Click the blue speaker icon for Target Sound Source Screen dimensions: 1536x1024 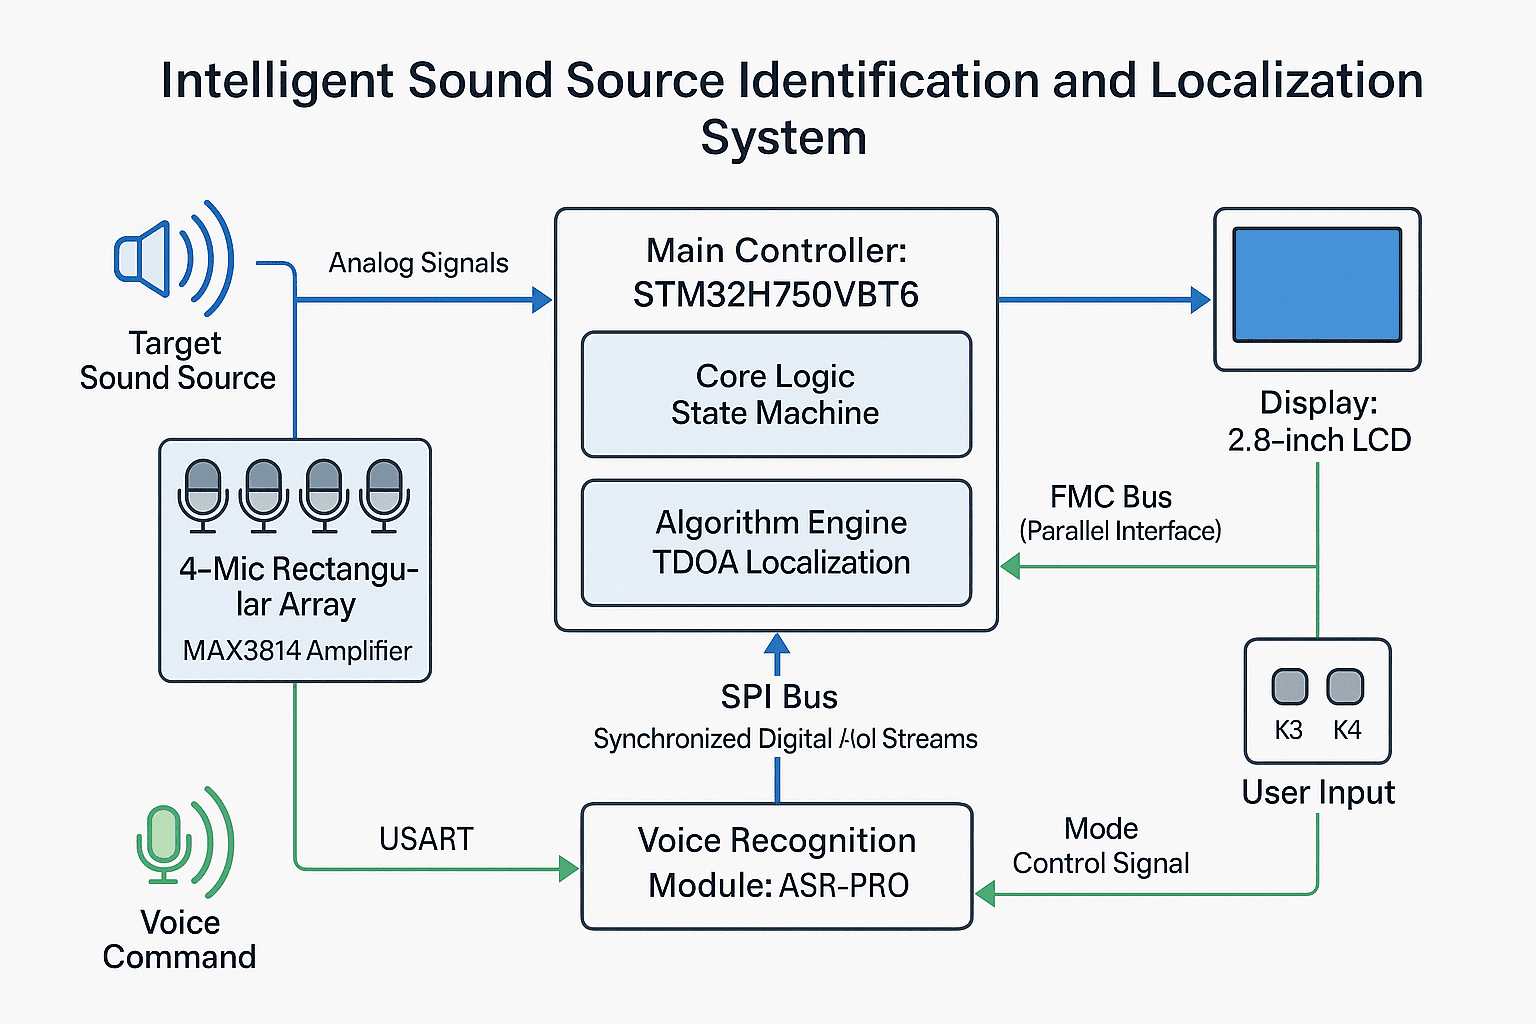174,258
